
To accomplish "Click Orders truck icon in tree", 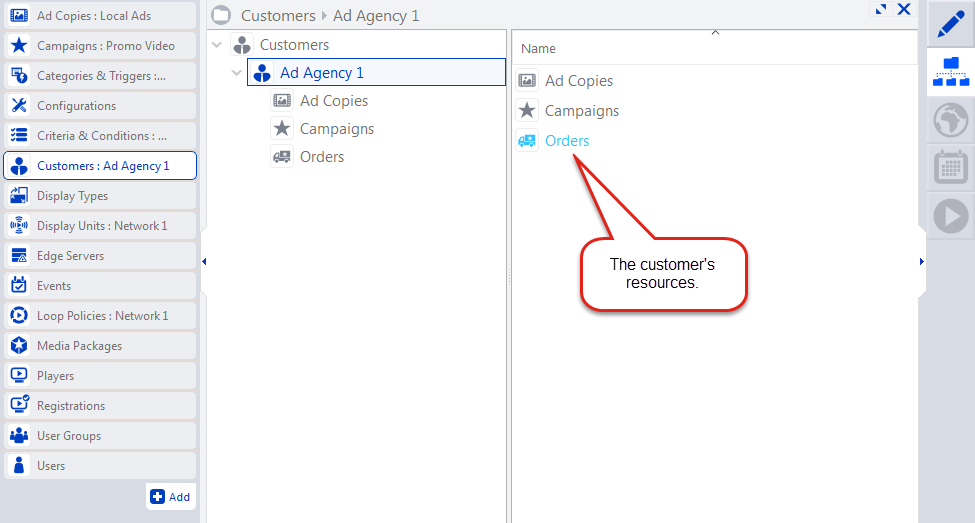I will coord(282,157).
